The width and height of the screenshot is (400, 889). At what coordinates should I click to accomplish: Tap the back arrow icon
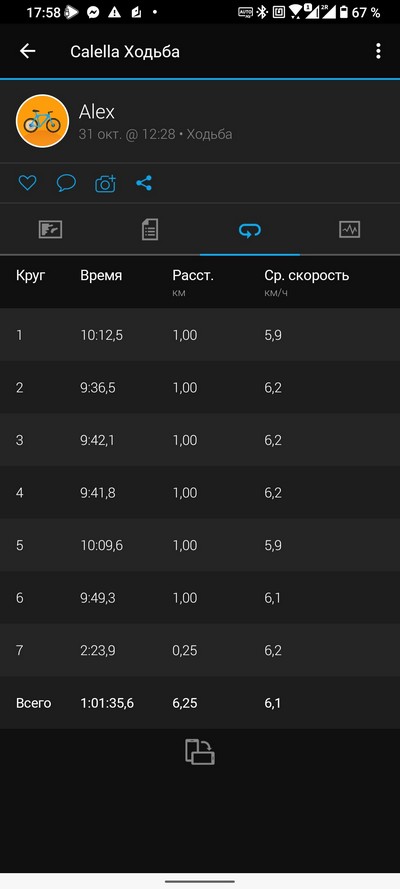pos(27,51)
